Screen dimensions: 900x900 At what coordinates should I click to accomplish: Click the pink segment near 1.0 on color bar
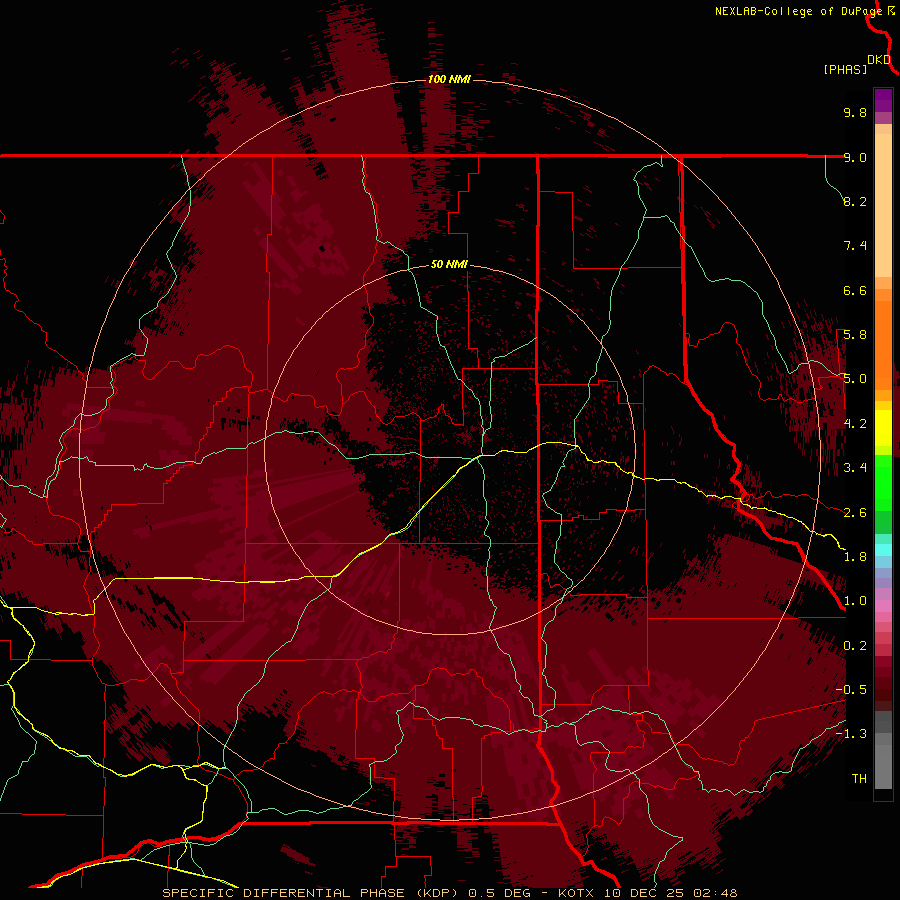[x=883, y=606]
